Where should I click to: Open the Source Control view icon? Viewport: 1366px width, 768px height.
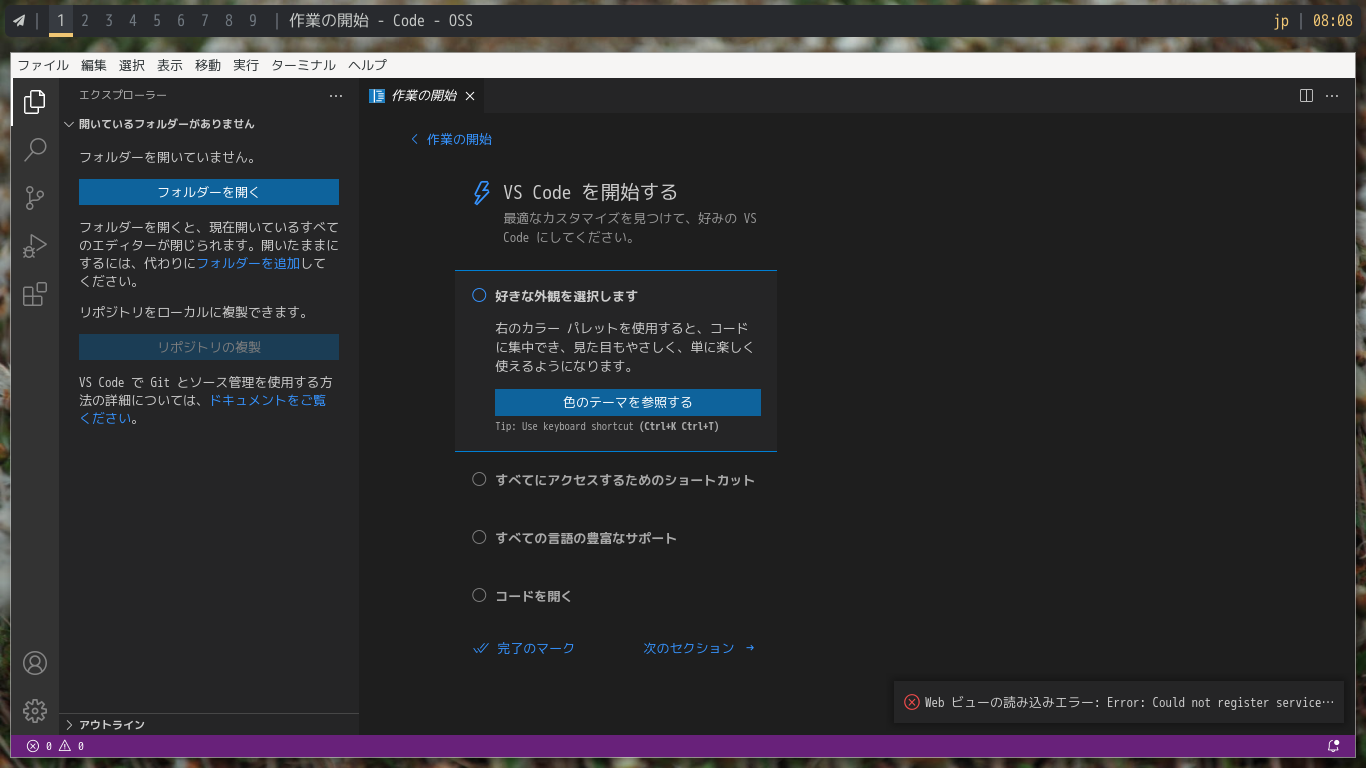tap(35, 198)
